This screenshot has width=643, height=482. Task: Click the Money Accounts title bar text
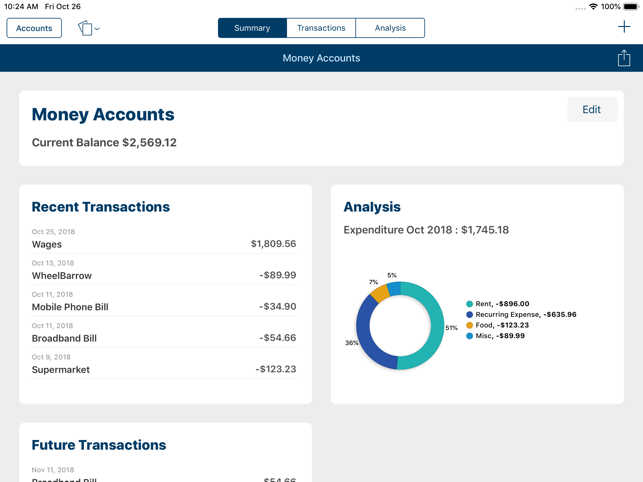[321, 58]
